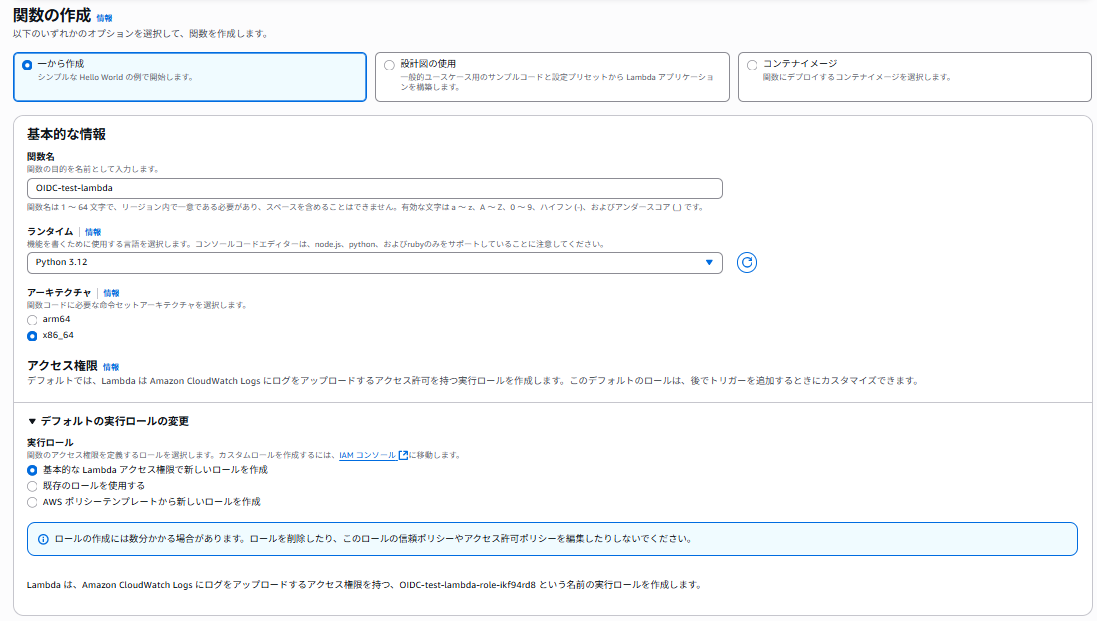Viewport: 1097px width, 621px height.
Task: Click the アクセス権限 heading text
Action: coord(62,366)
